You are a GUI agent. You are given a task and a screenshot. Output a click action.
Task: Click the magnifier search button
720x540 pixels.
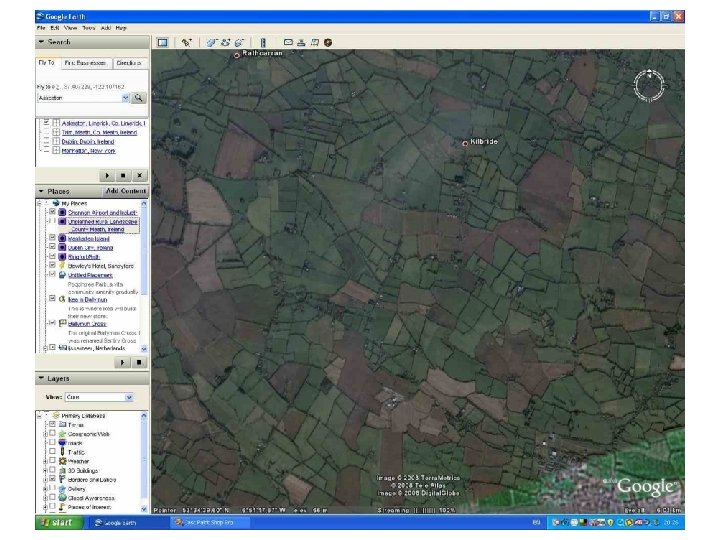[x=139, y=98]
